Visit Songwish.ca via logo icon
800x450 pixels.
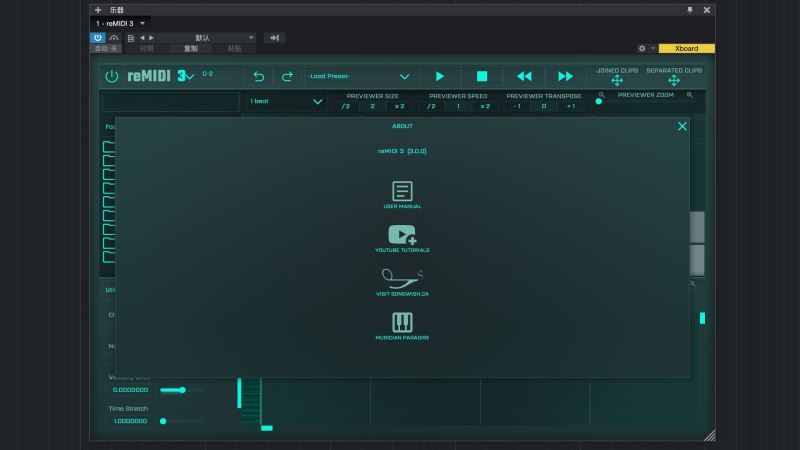pos(402,278)
